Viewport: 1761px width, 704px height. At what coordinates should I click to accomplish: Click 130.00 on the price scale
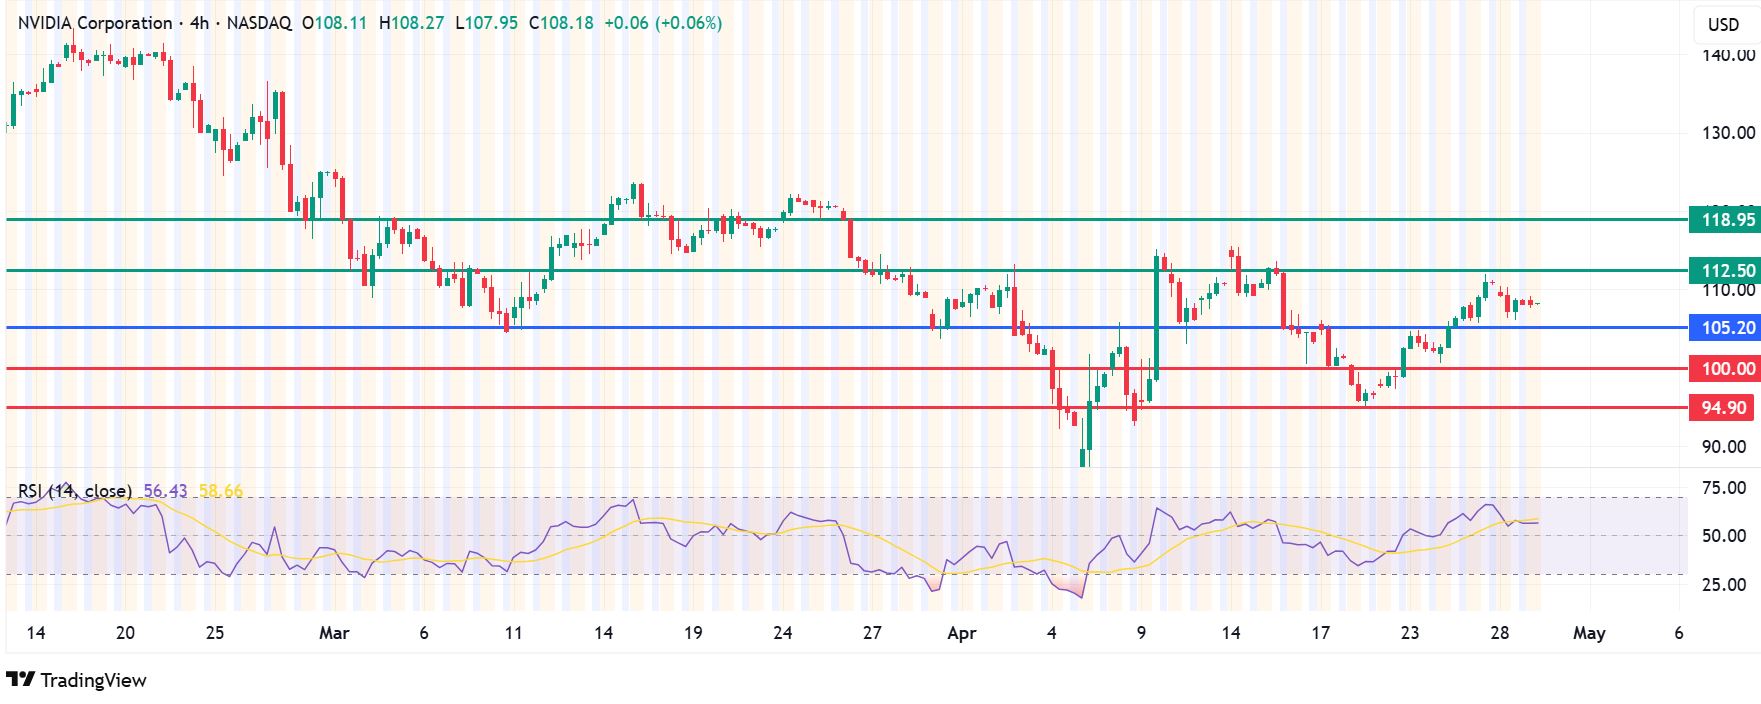(x=1728, y=133)
